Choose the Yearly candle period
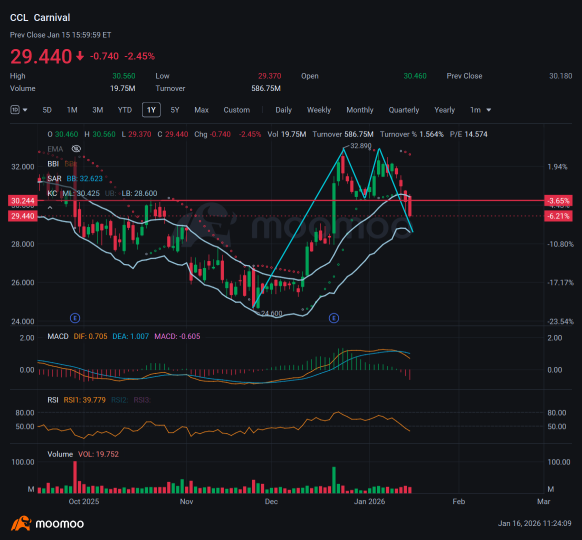 (445, 110)
